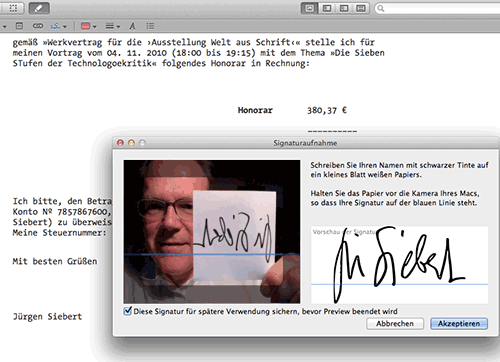This screenshot has width=500, height=362.
Task: Toggle the annotation pencil edit toolbar button
Action: coord(39,8)
